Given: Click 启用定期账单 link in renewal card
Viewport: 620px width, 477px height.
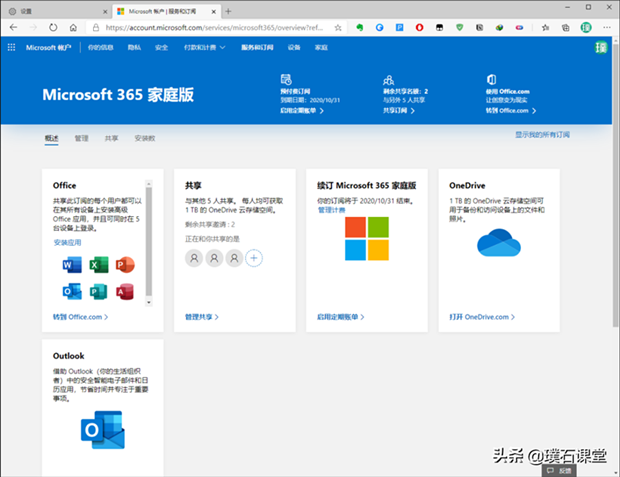Looking at the screenshot, I should click(x=340, y=317).
